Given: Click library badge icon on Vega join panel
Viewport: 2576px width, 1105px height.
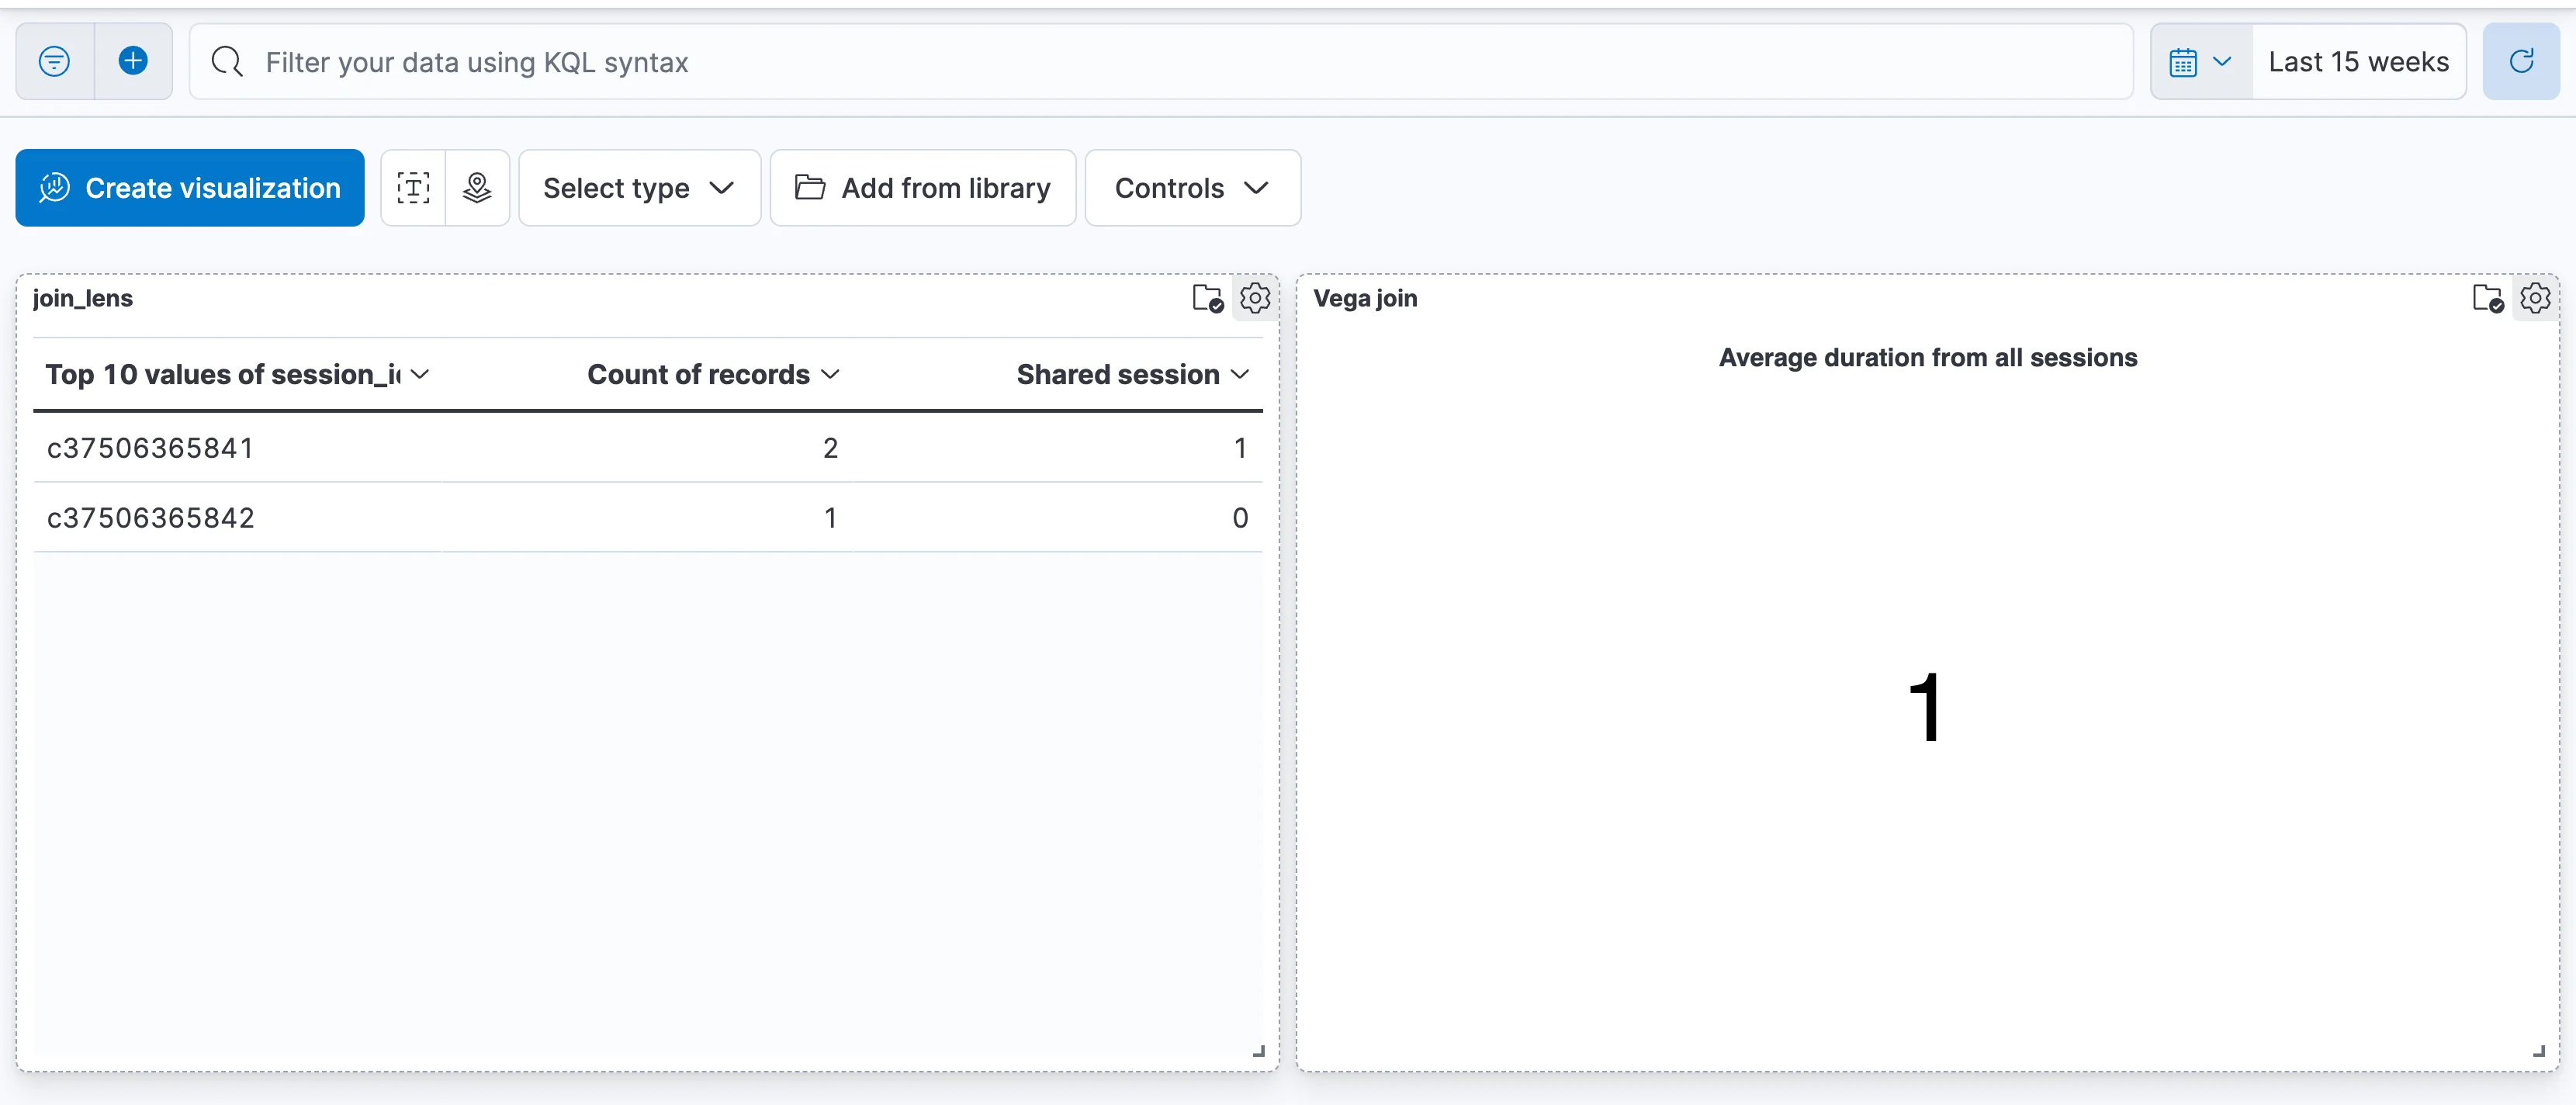Looking at the screenshot, I should (x=2487, y=298).
